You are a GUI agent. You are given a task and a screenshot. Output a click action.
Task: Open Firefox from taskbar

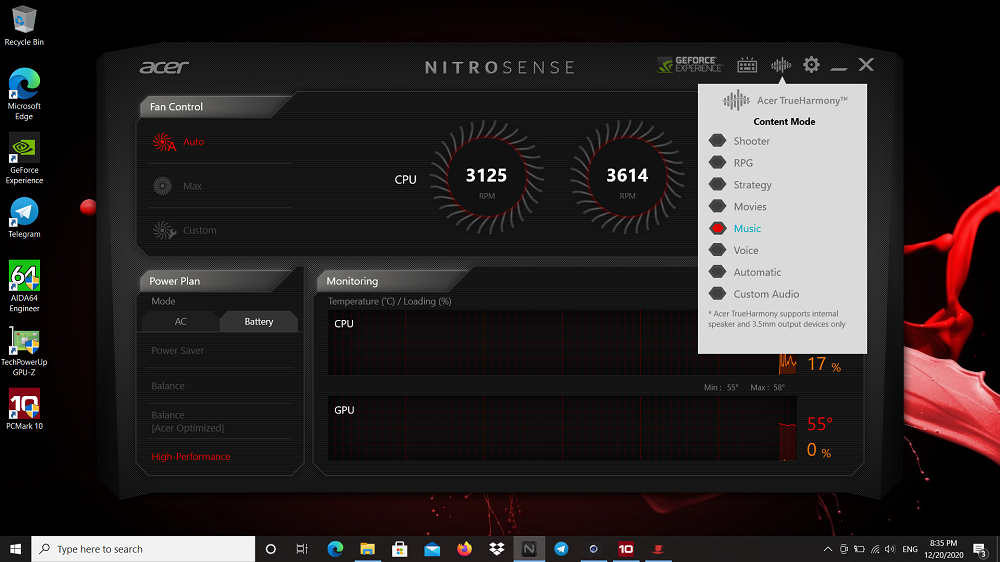click(x=464, y=549)
